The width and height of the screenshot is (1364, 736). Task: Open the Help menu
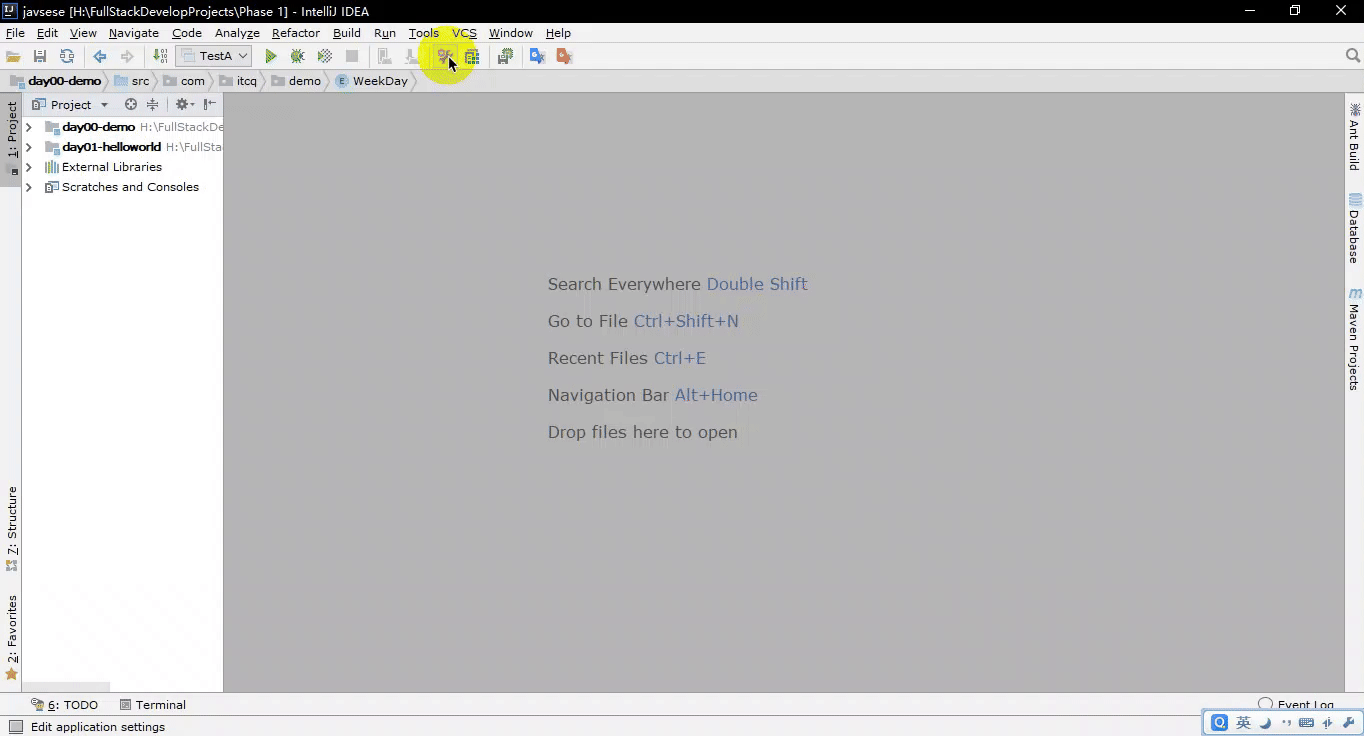(x=558, y=33)
